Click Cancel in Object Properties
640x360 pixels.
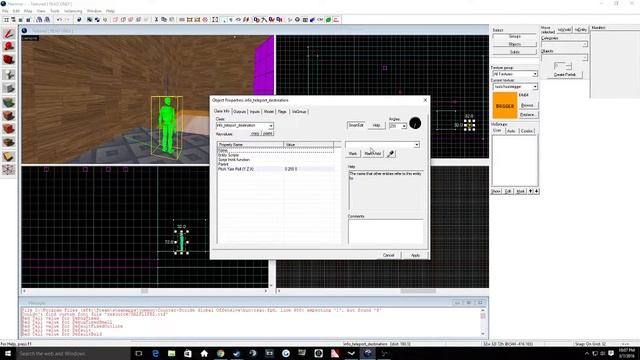tap(389, 255)
